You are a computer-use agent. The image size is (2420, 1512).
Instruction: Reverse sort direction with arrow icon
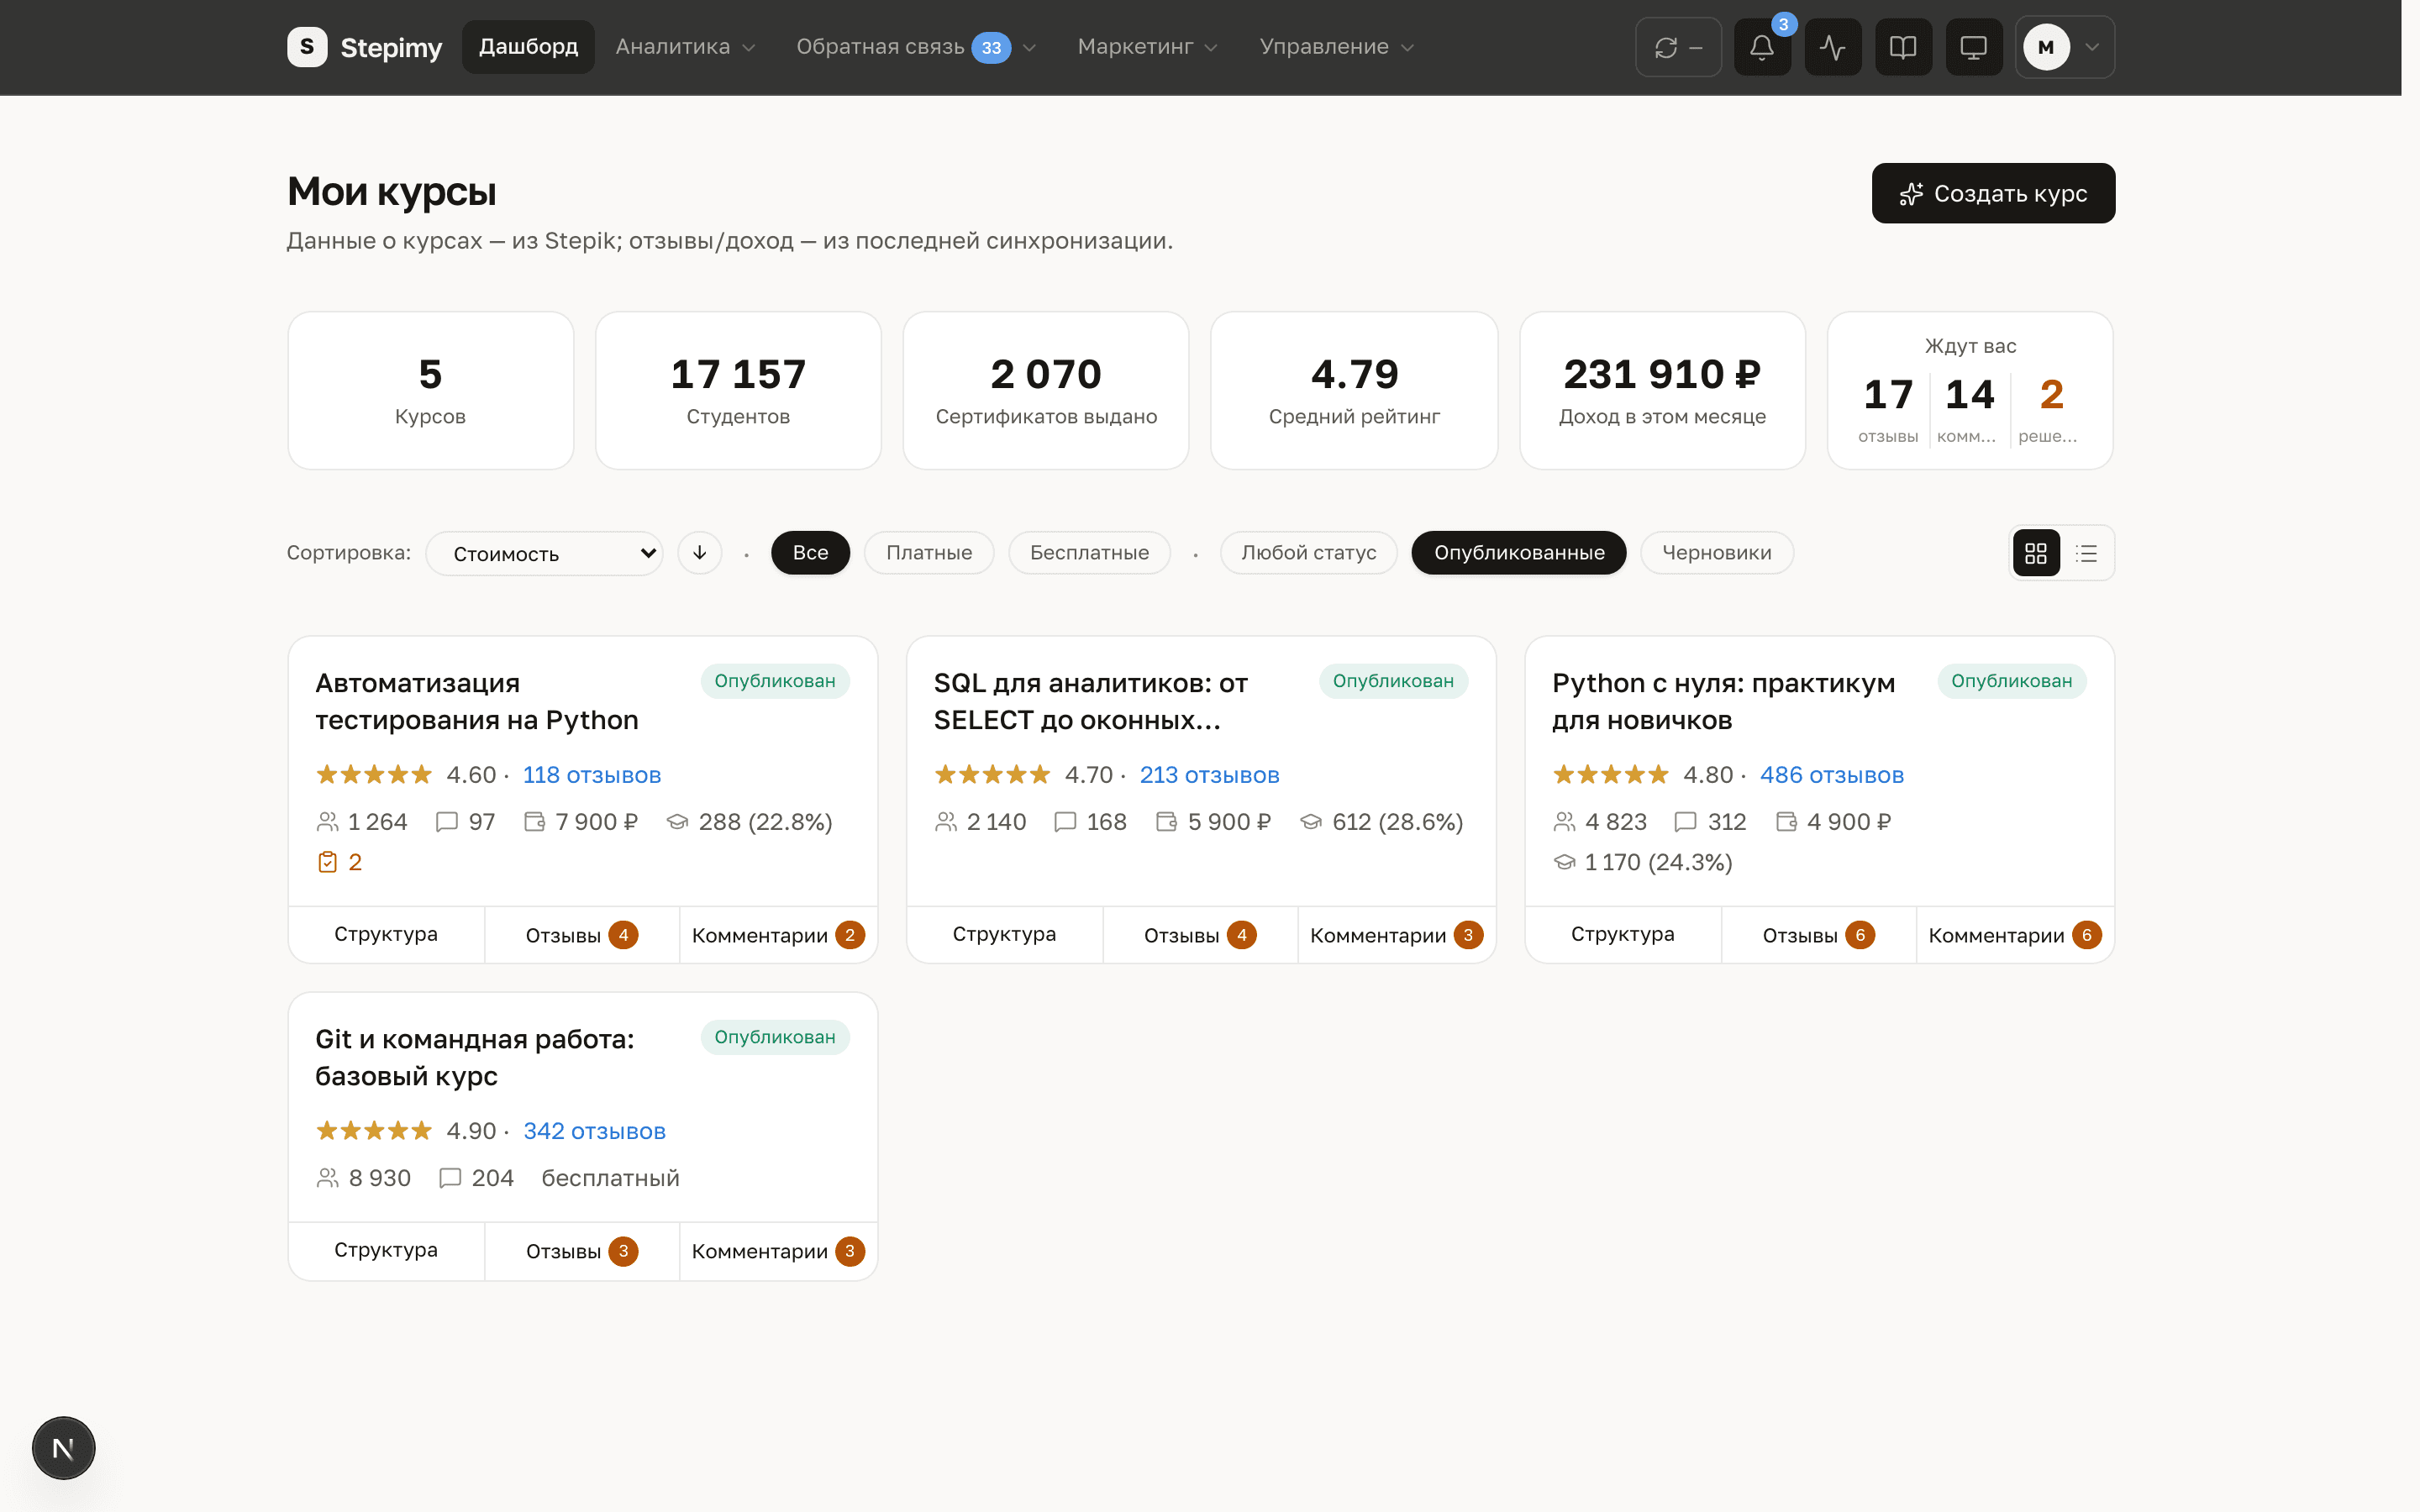pos(700,553)
